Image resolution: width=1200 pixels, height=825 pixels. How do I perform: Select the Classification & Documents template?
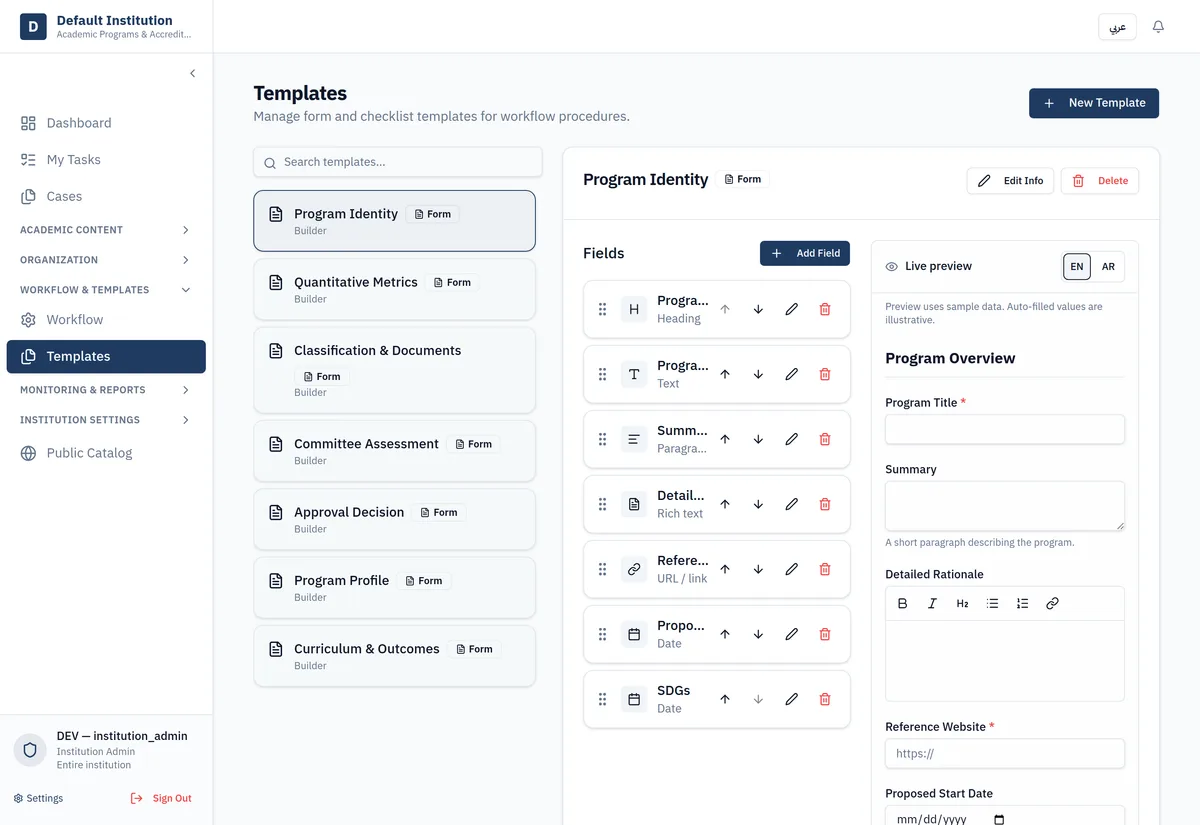(x=395, y=370)
